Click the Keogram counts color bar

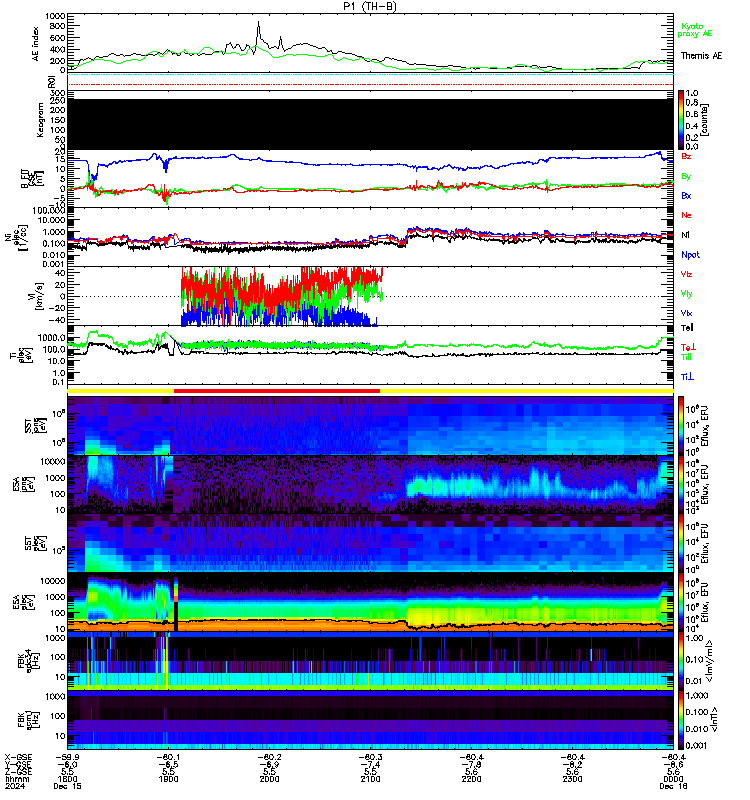(681, 120)
